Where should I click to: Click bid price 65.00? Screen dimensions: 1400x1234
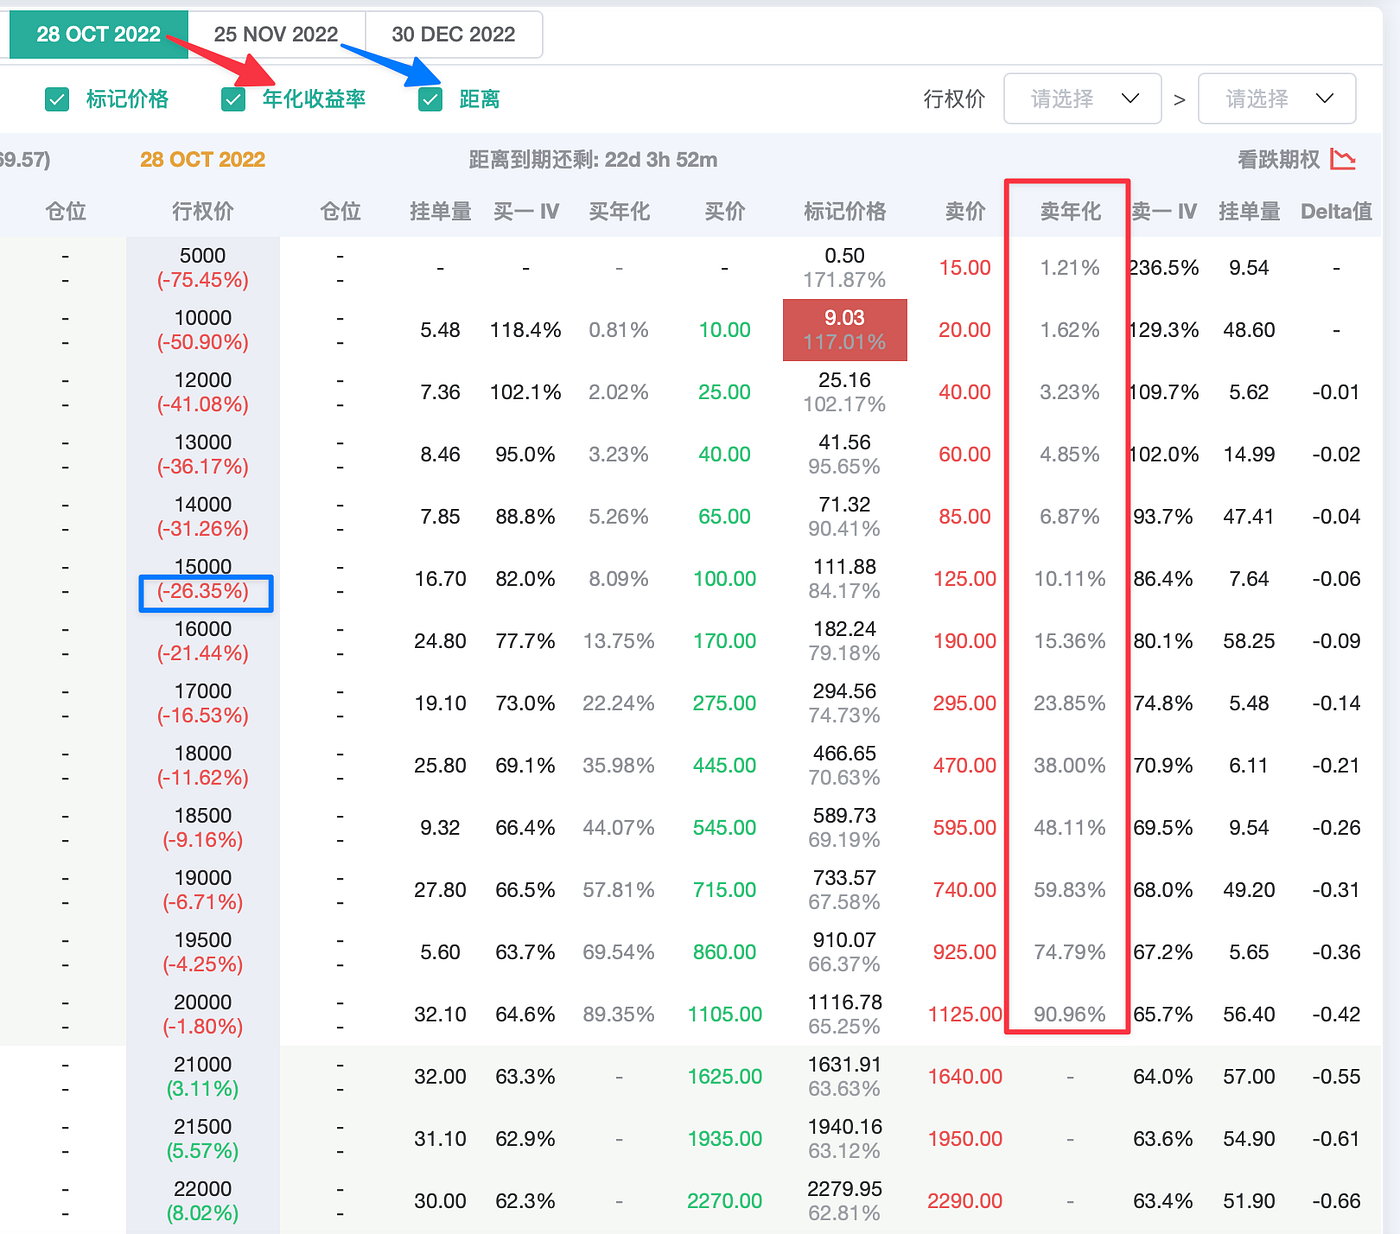click(x=725, y=517)
